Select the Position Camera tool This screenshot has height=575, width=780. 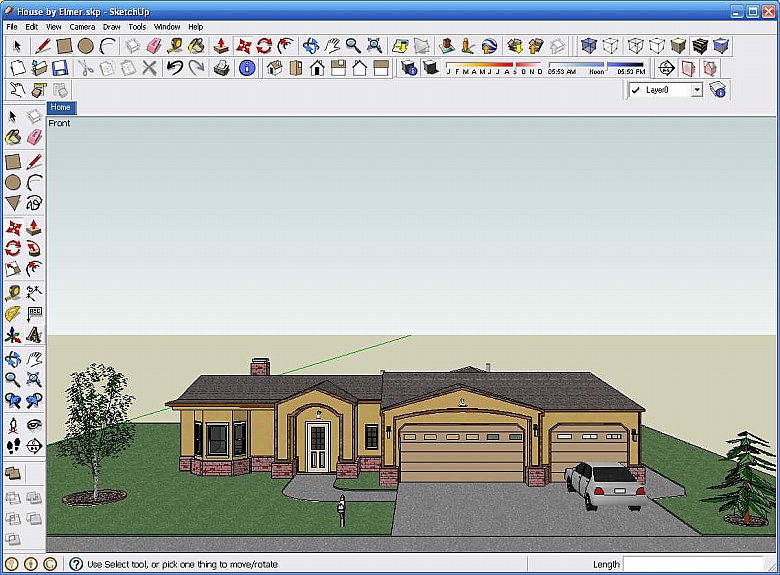13,425
